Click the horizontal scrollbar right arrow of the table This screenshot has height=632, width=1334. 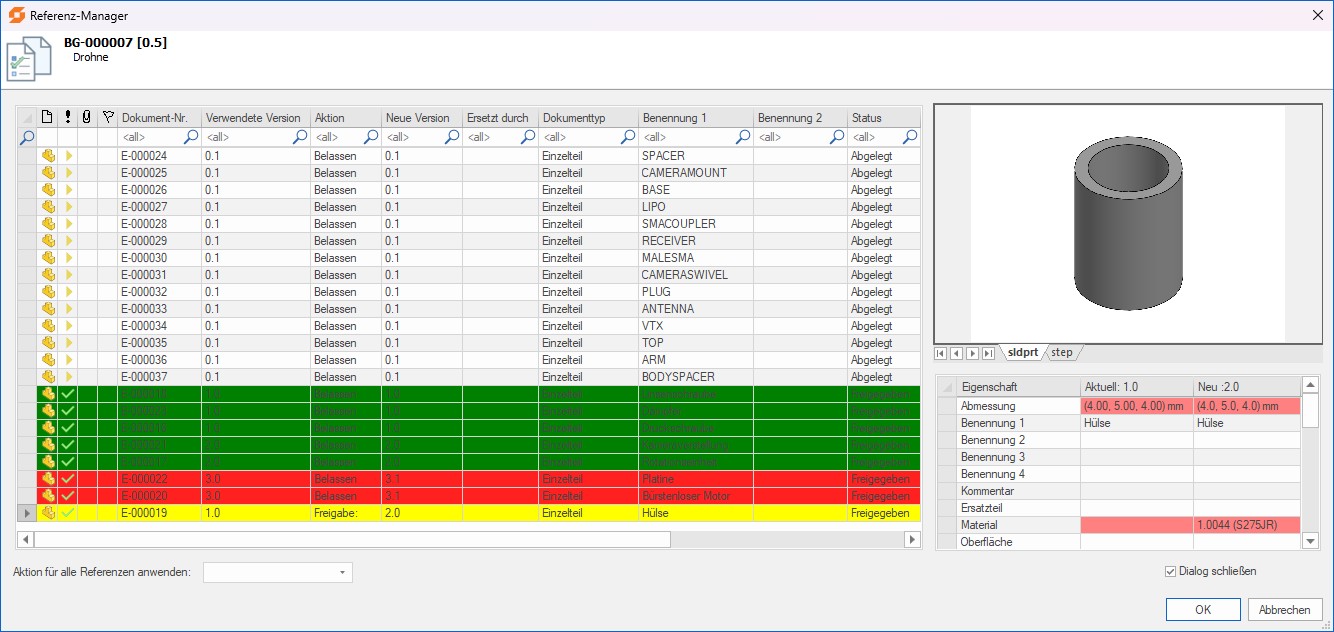click(x=911, y=540)
